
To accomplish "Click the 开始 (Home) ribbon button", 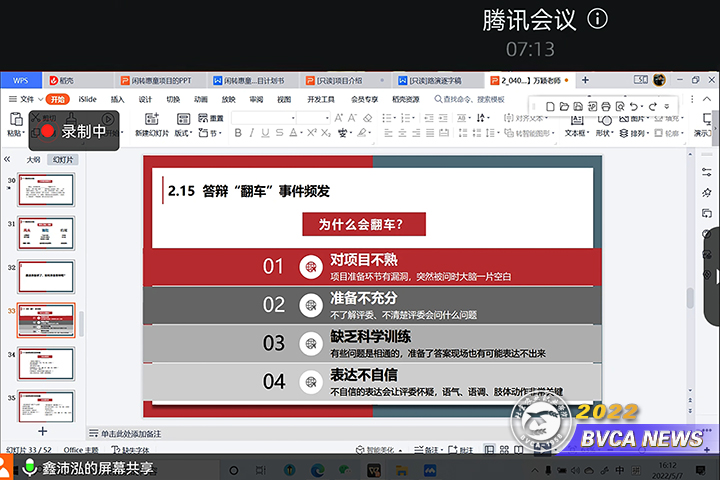I will pyautogui.click(x=58, y=99).
